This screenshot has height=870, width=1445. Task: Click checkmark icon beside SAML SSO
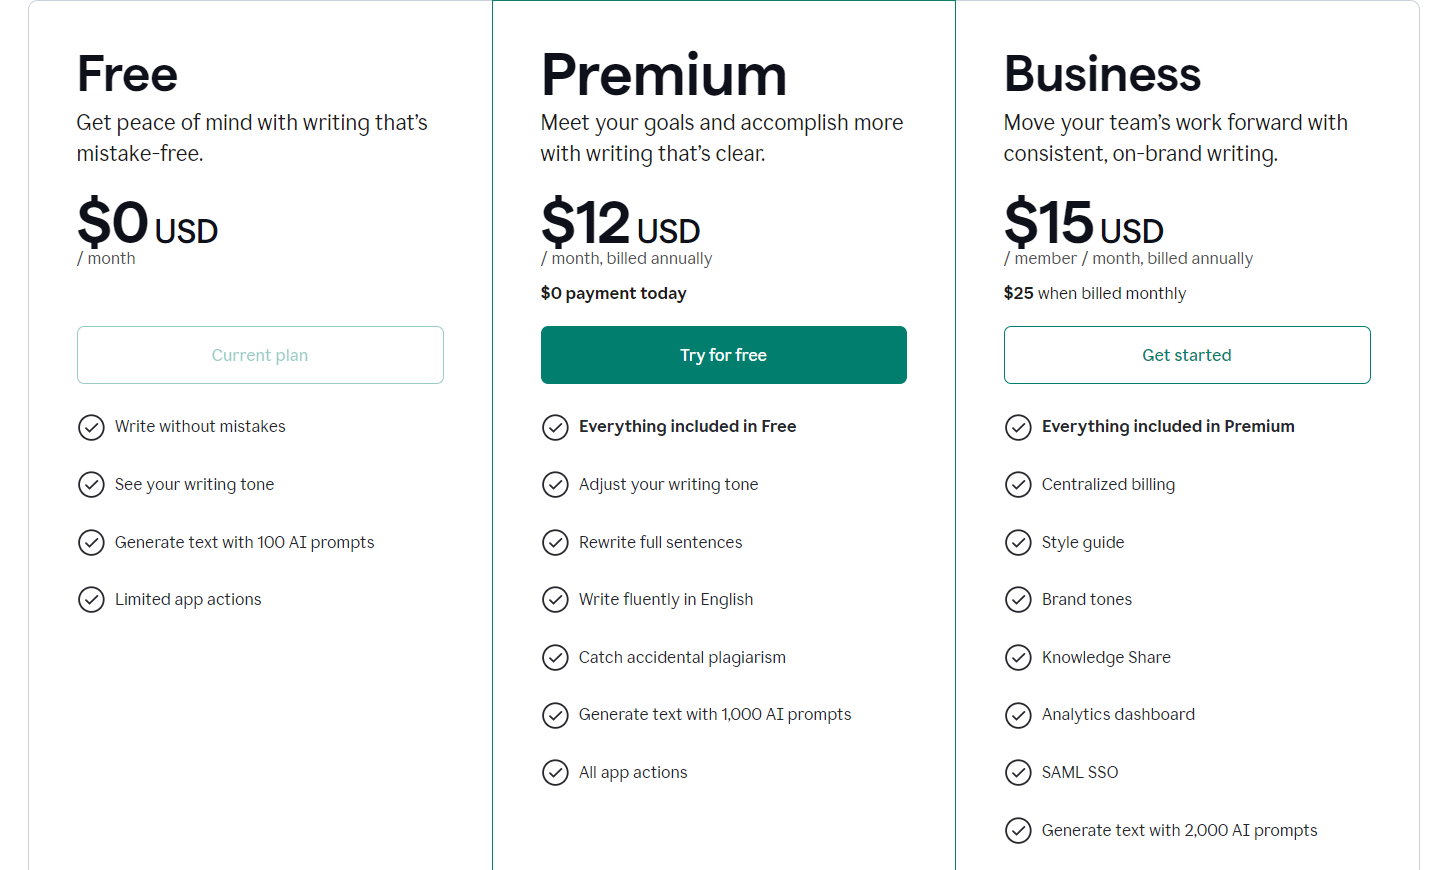pos(1018,773)
